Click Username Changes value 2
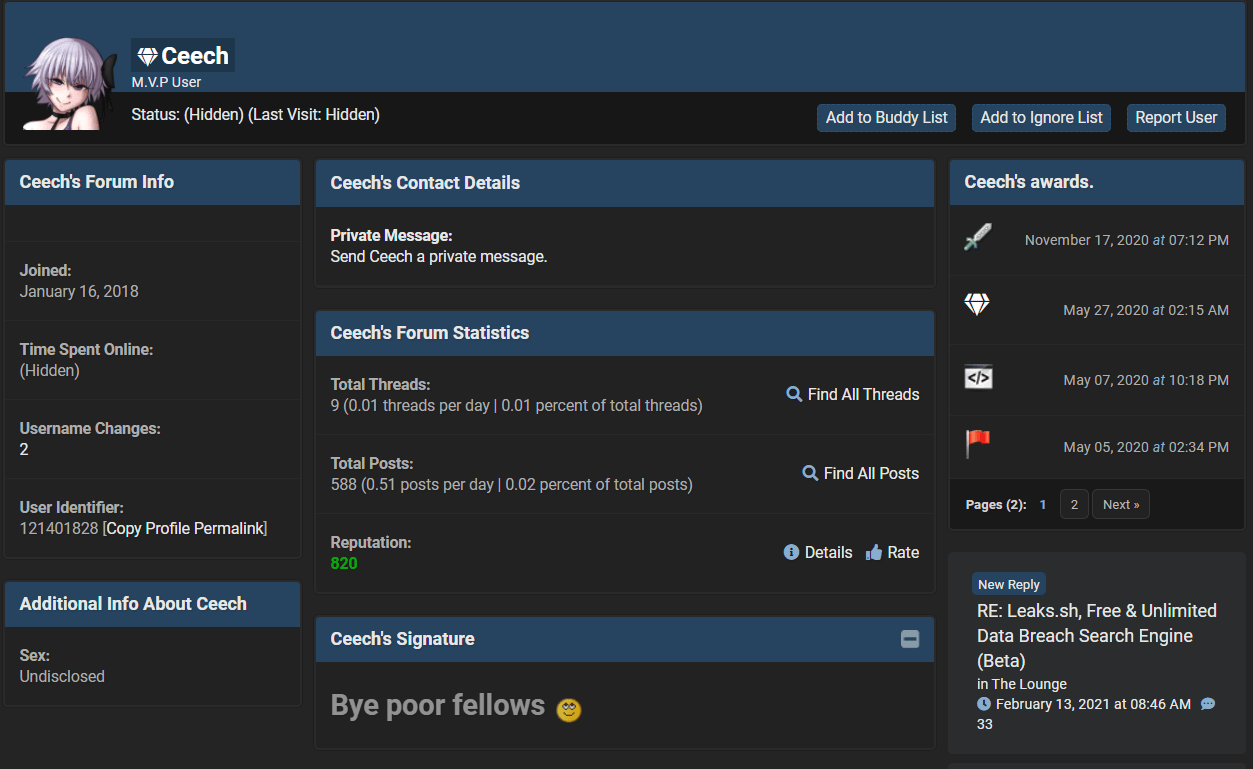The image size is (1253, 769). [x=24, y=449]
